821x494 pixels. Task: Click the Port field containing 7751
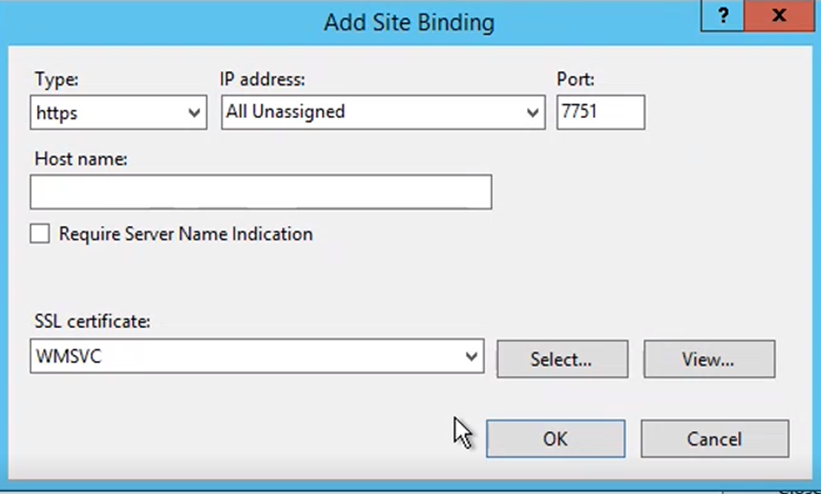coord(601,112)
